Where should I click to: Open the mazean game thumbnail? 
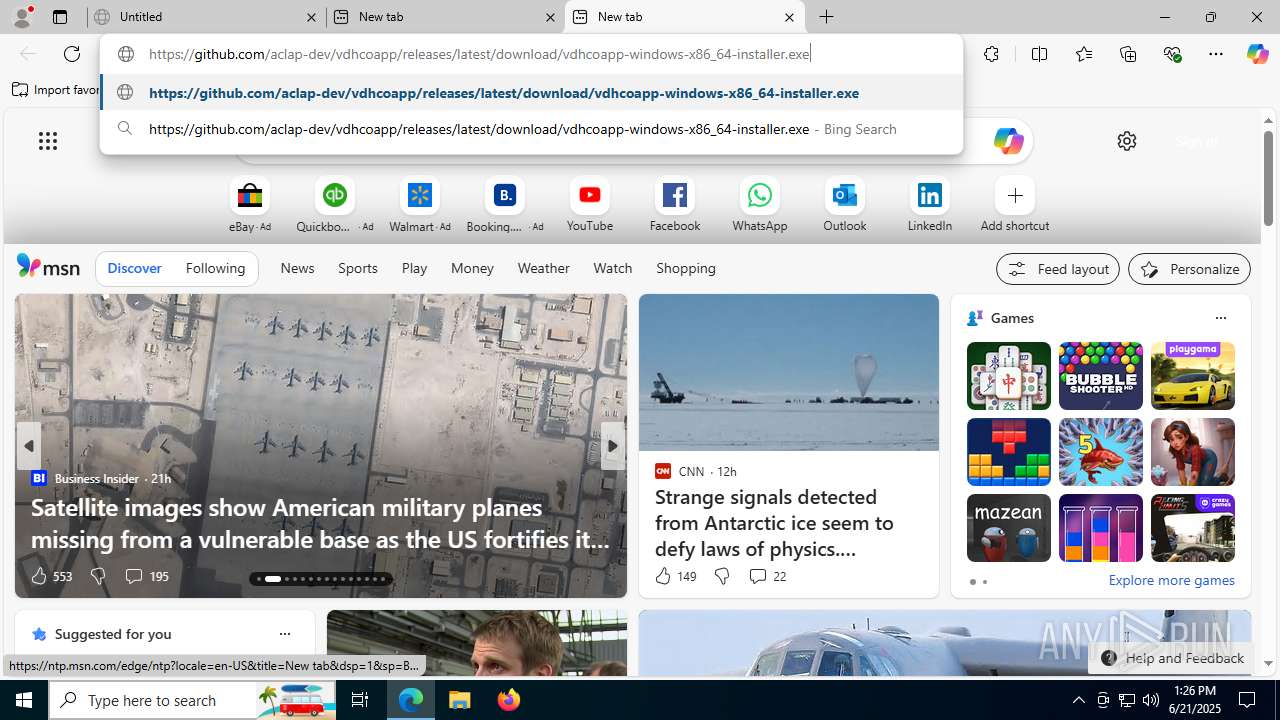coord(1008,528)
